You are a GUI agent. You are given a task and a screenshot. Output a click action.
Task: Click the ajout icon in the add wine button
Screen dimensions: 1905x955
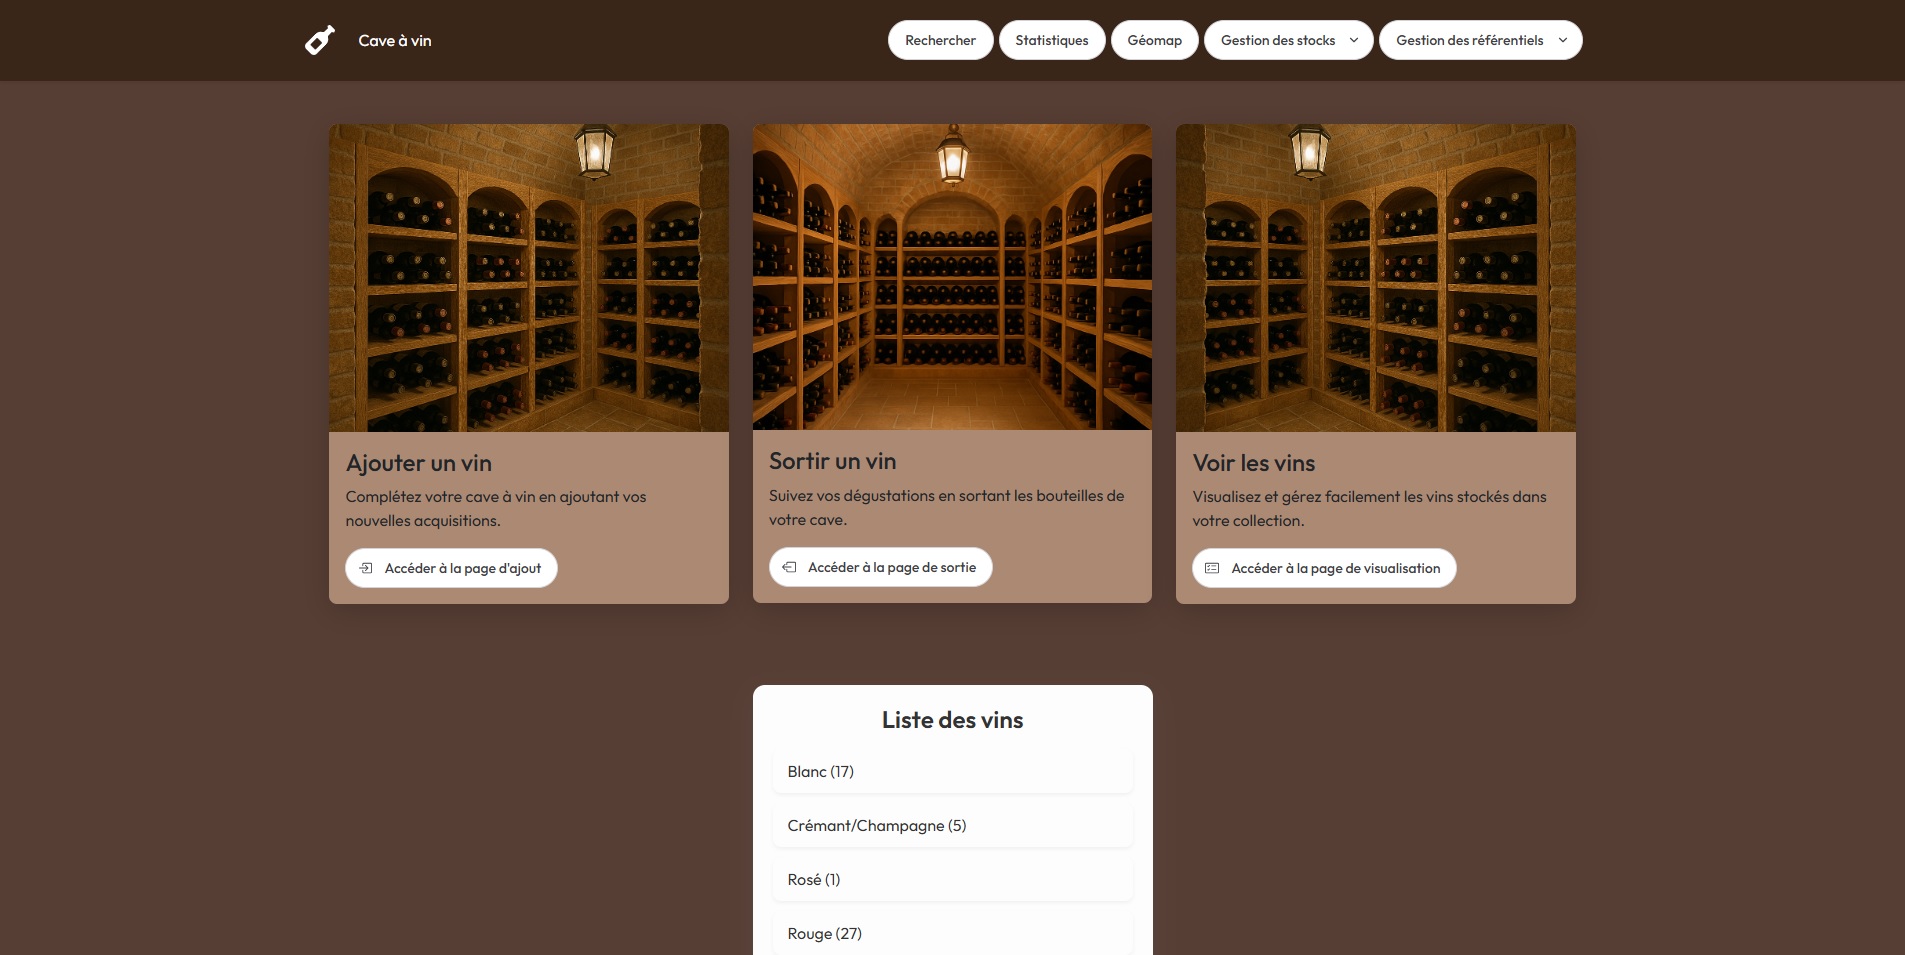[x=368, y=567]
